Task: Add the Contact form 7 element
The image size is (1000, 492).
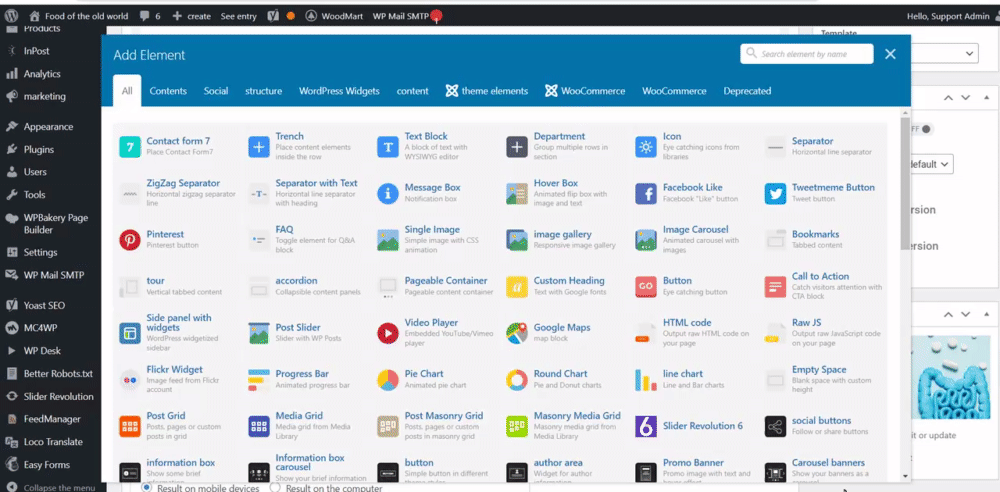Action: click(129, 147)
